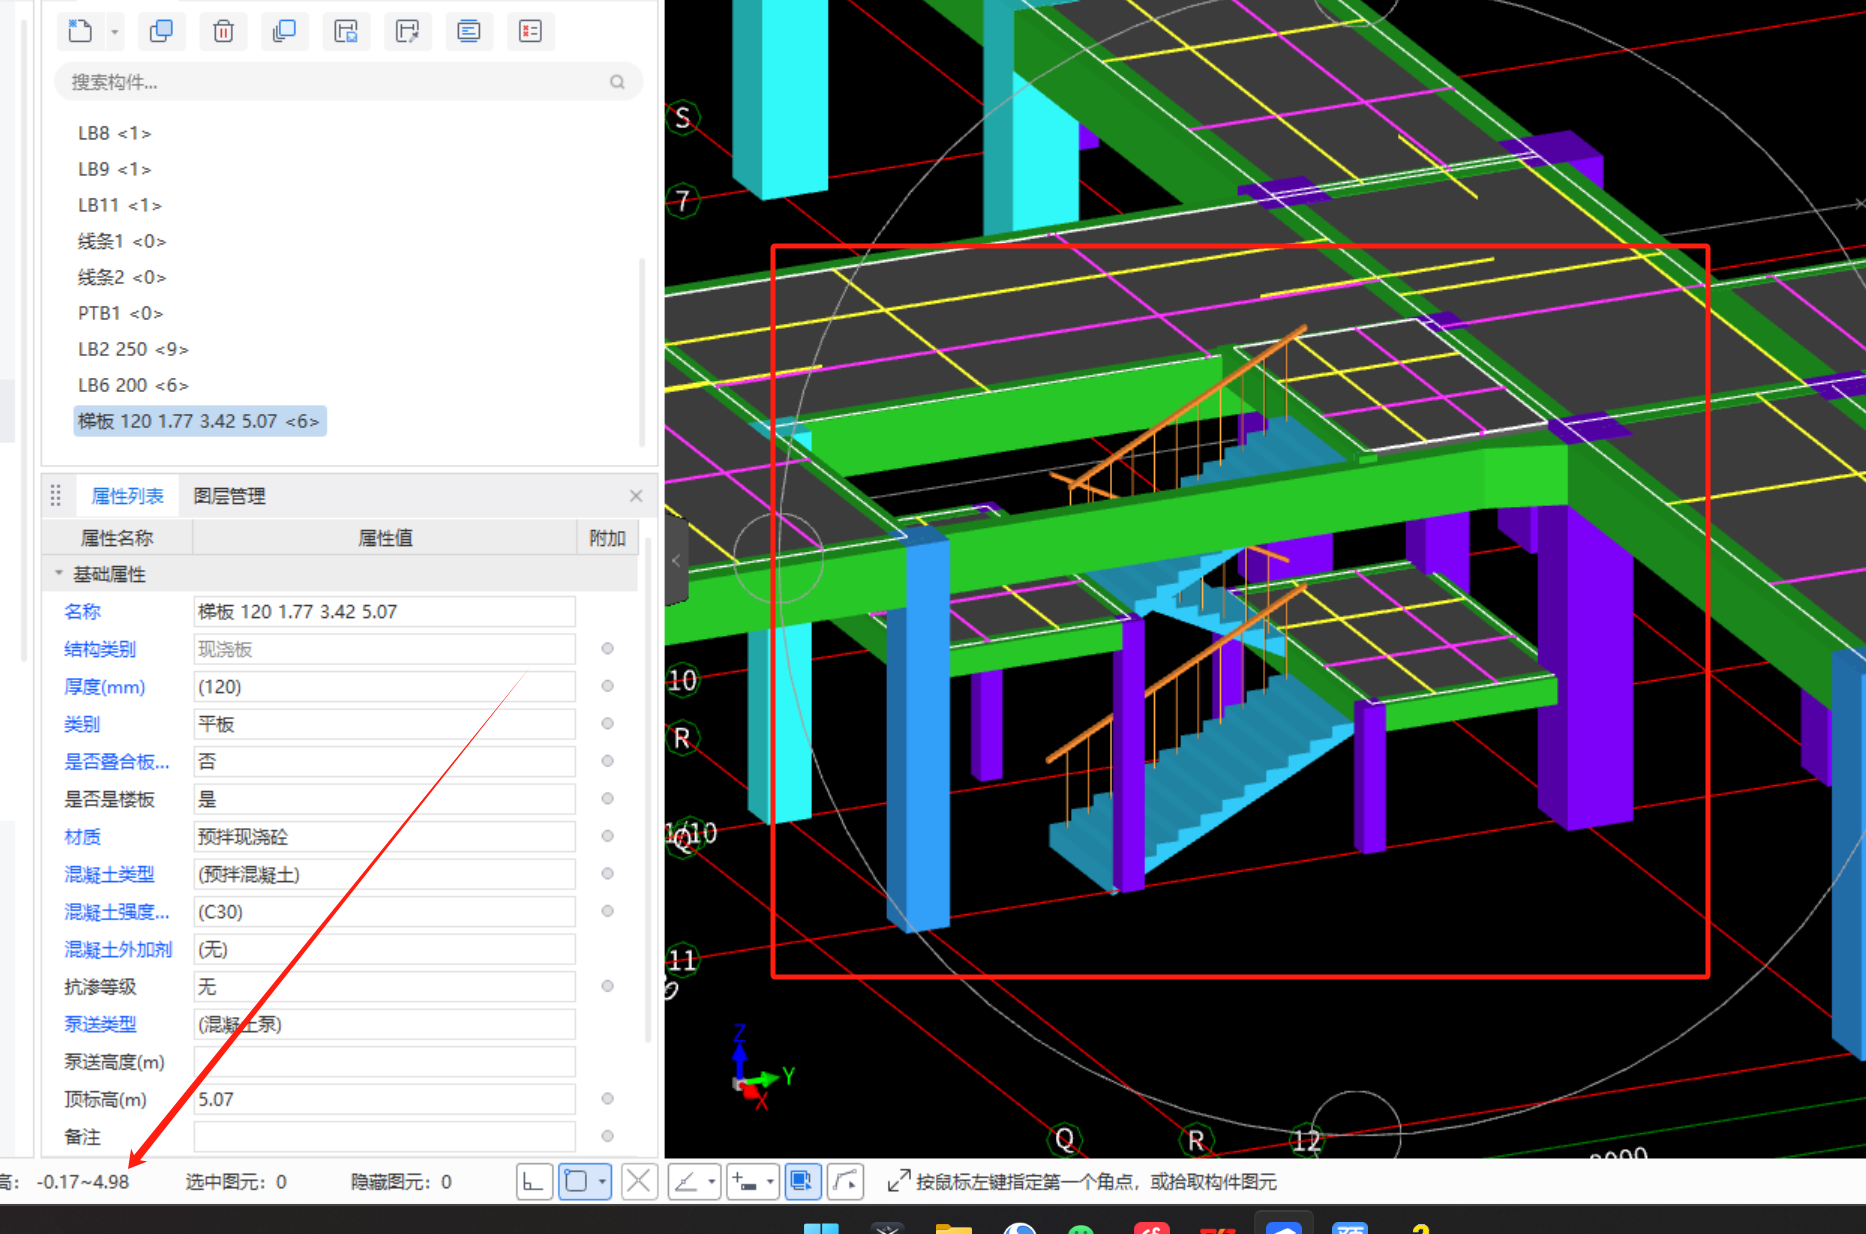The image size is (1866, 1234).
Task: Click the orthogonal mode icon in status bar
Action: [534, 1181]
